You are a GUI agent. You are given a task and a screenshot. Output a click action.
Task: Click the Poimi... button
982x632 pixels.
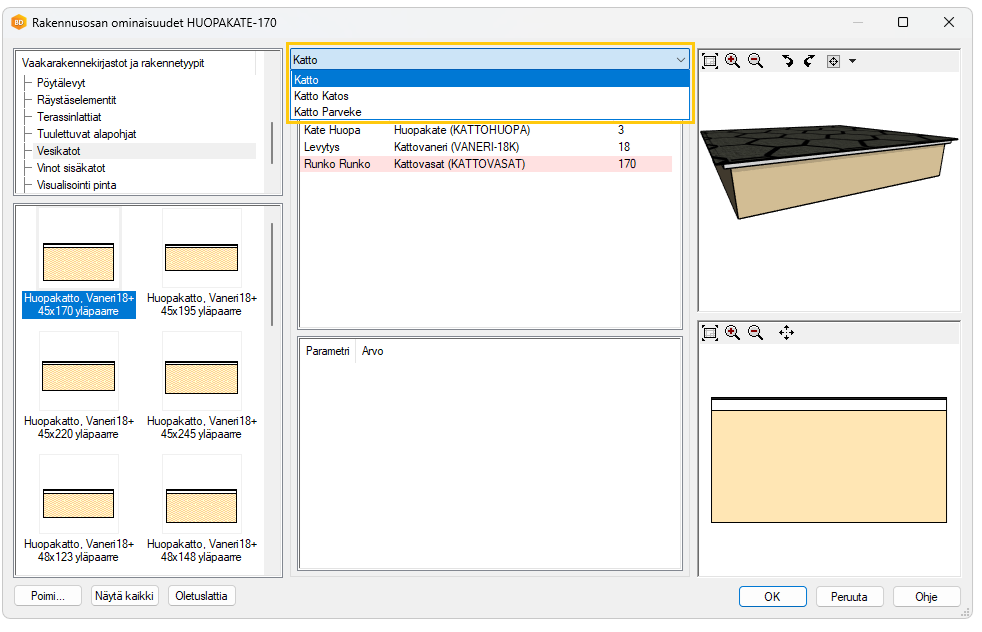(48, 596)
